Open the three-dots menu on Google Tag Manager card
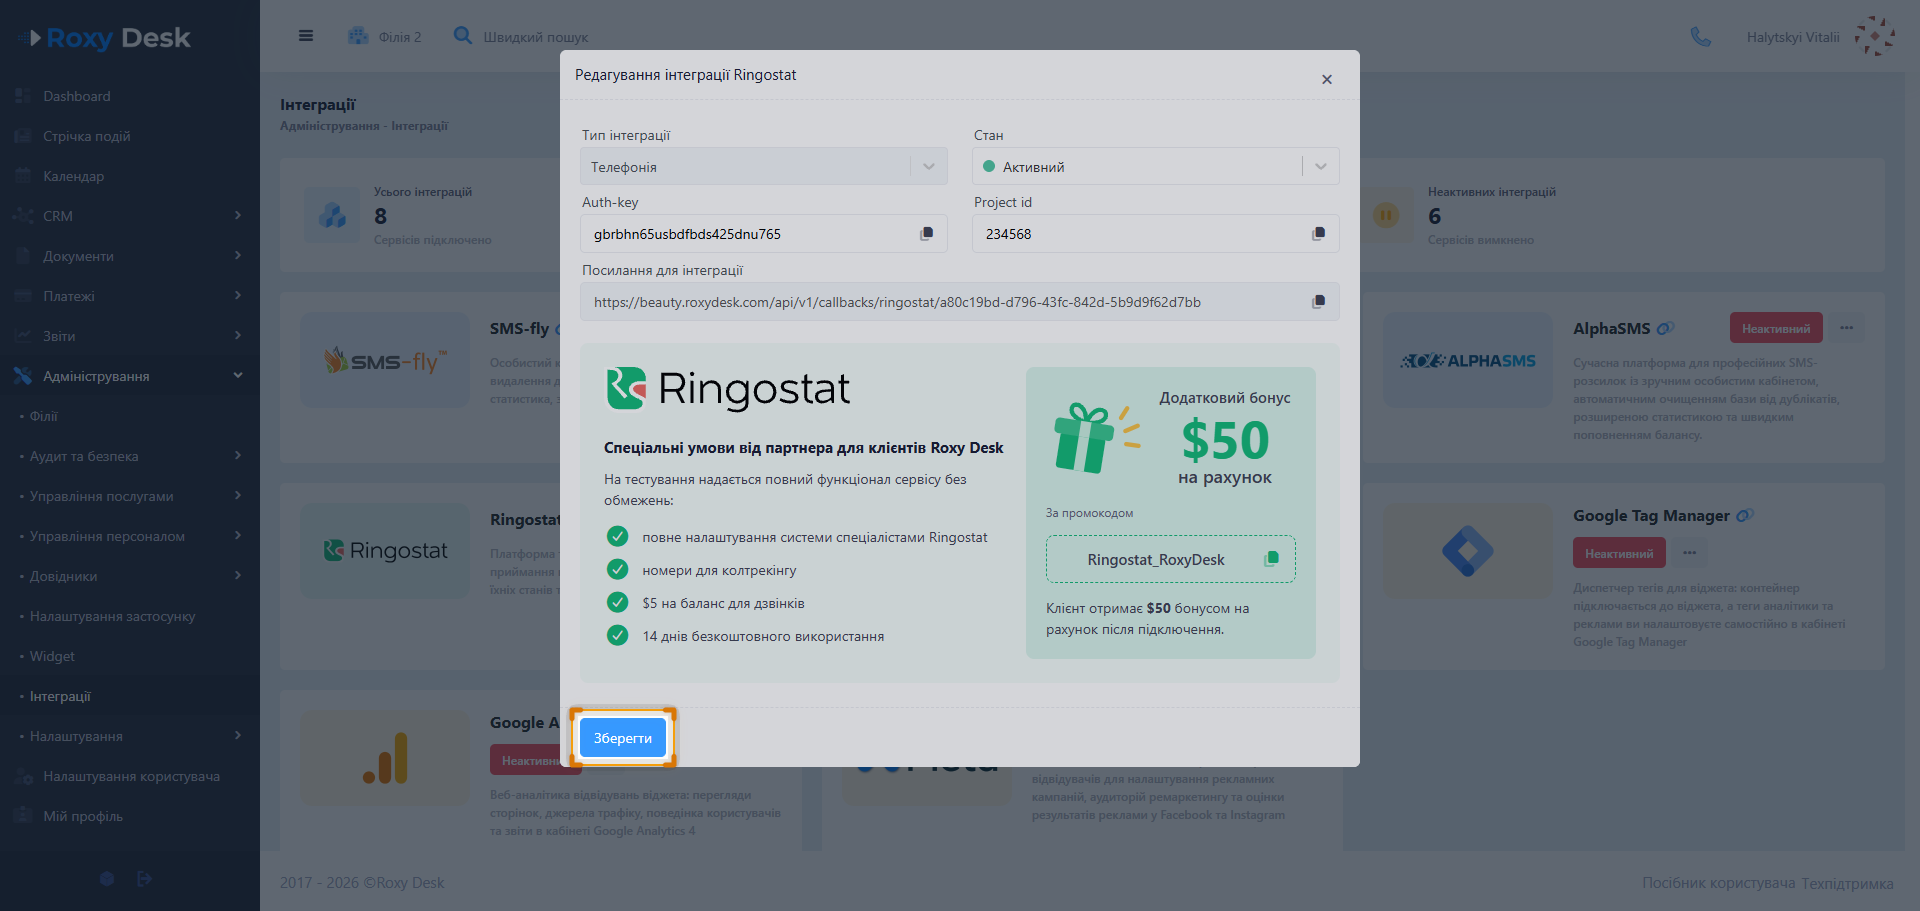Viewport: 1920px width, 911px height. (x=1690, y=553)
